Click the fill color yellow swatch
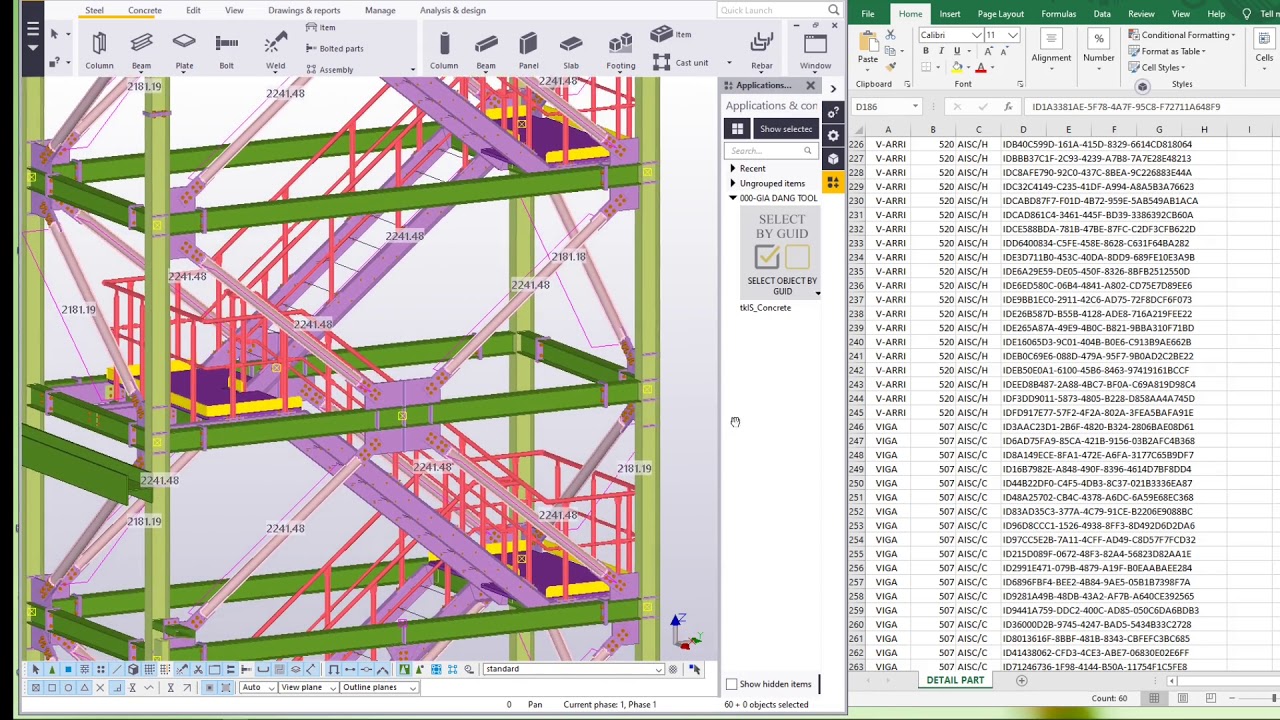 (x=957, y=67)
